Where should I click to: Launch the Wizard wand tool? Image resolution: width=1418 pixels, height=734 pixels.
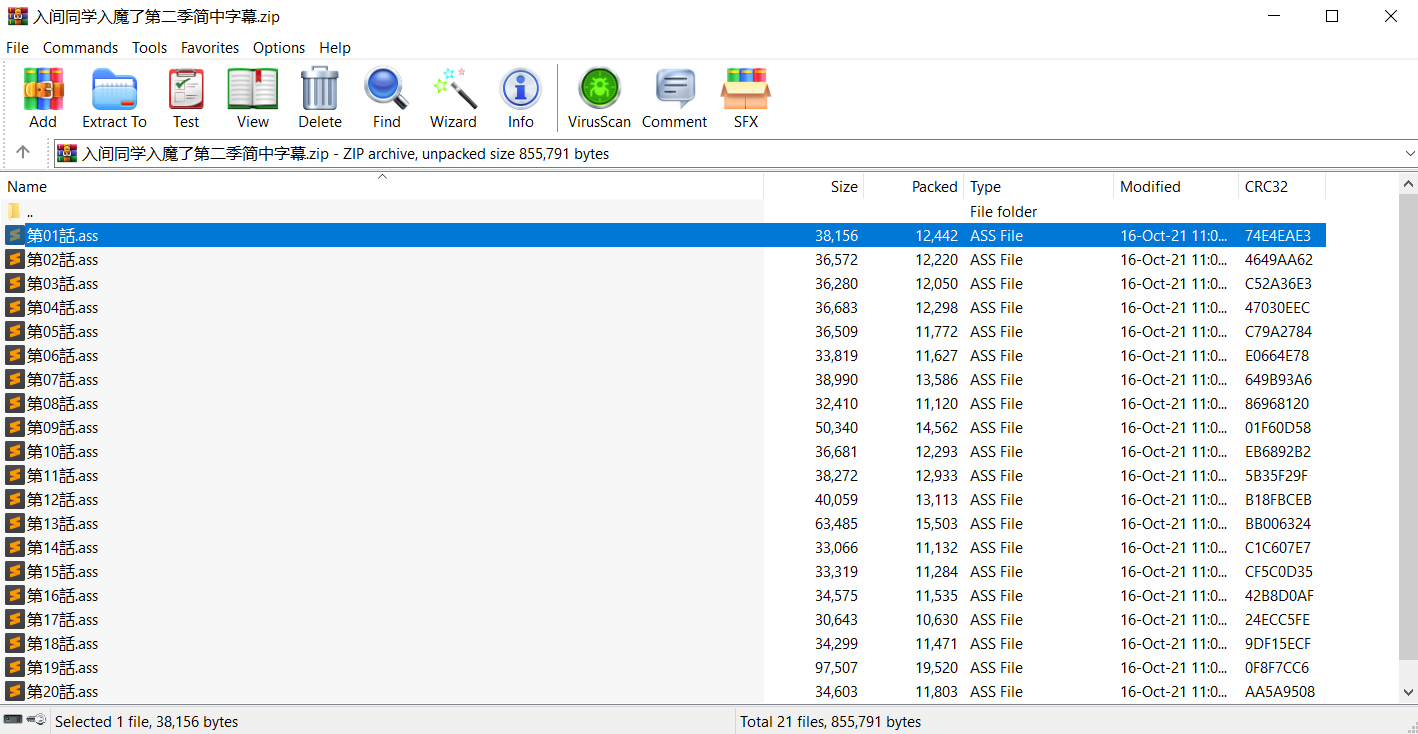453,89
